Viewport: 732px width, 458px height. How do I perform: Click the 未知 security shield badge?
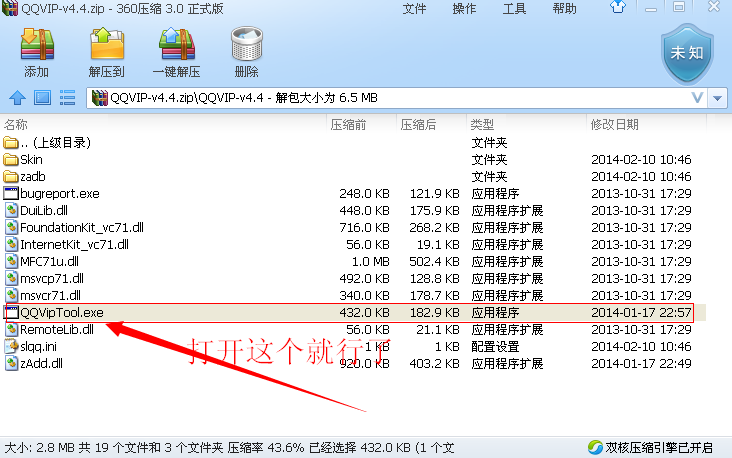pos(687,54)
